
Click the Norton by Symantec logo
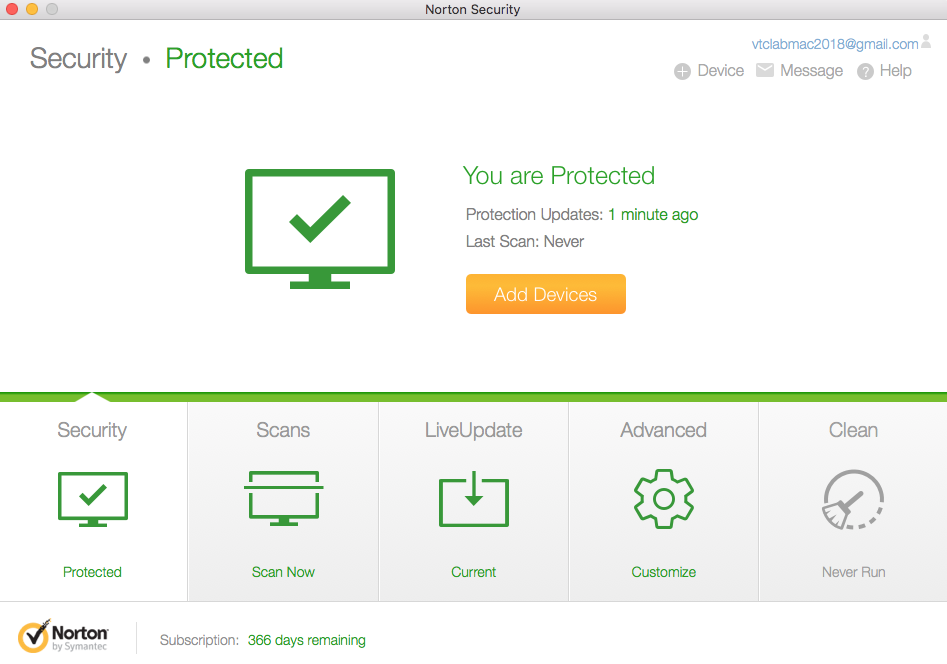pyautogui.click(x=63, y=637)
